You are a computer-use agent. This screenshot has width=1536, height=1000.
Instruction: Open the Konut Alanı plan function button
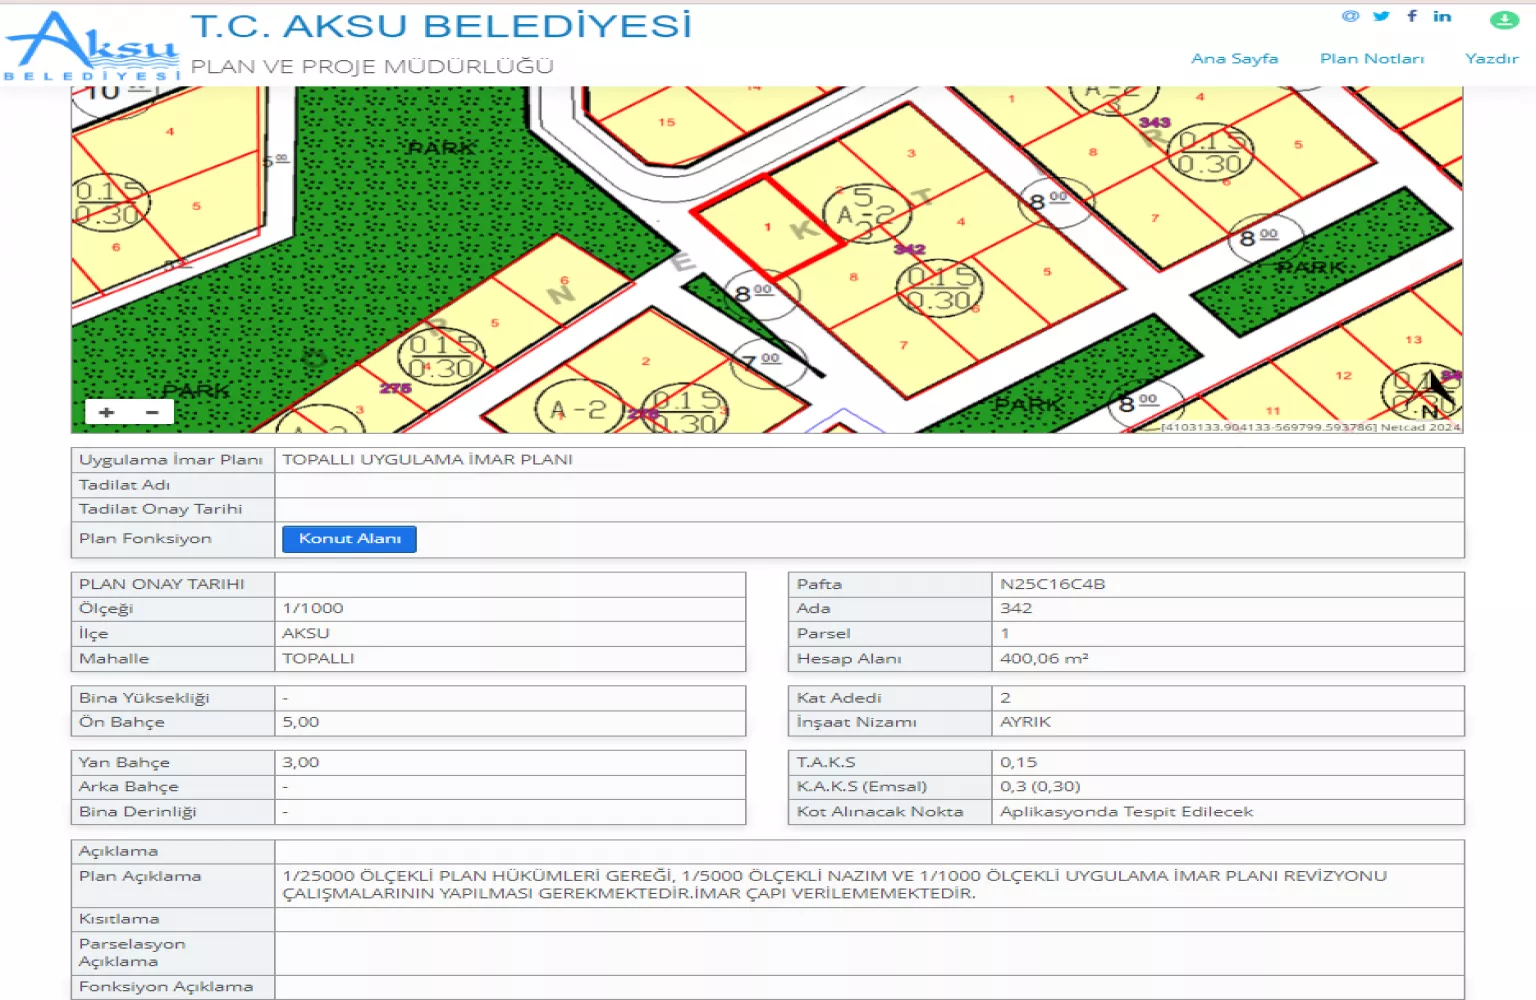(348, 539)
